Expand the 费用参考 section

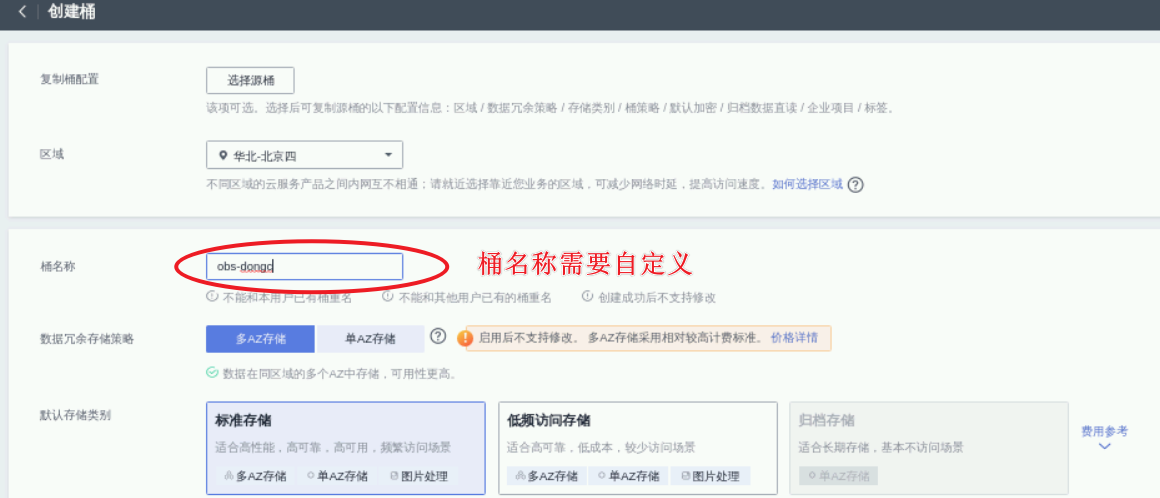click(1105, 437)
